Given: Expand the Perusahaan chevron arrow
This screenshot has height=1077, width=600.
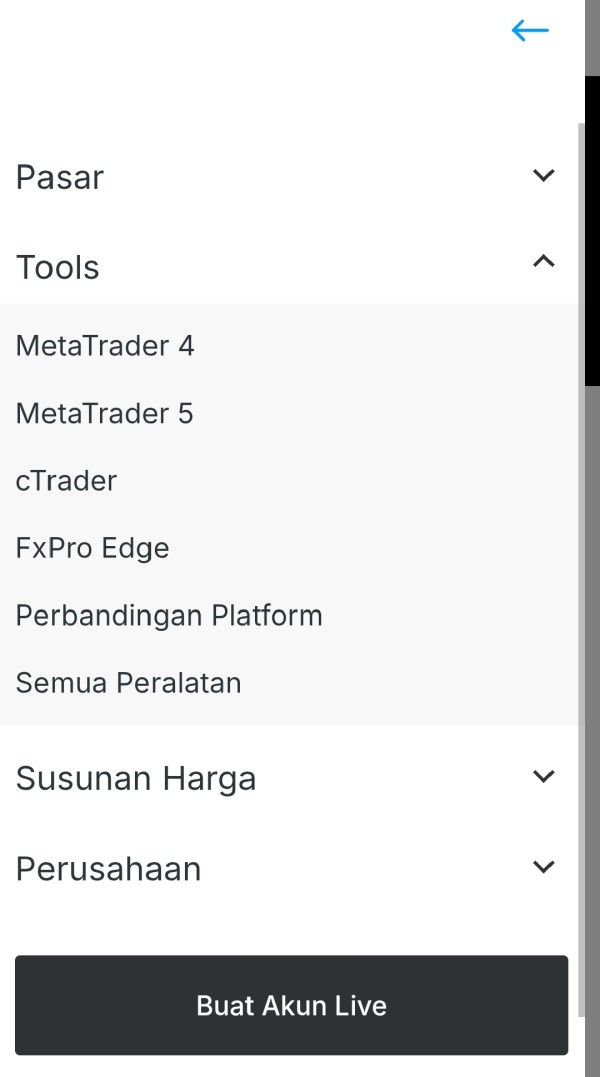Looking at the screenshot, I should coord(544,867).
